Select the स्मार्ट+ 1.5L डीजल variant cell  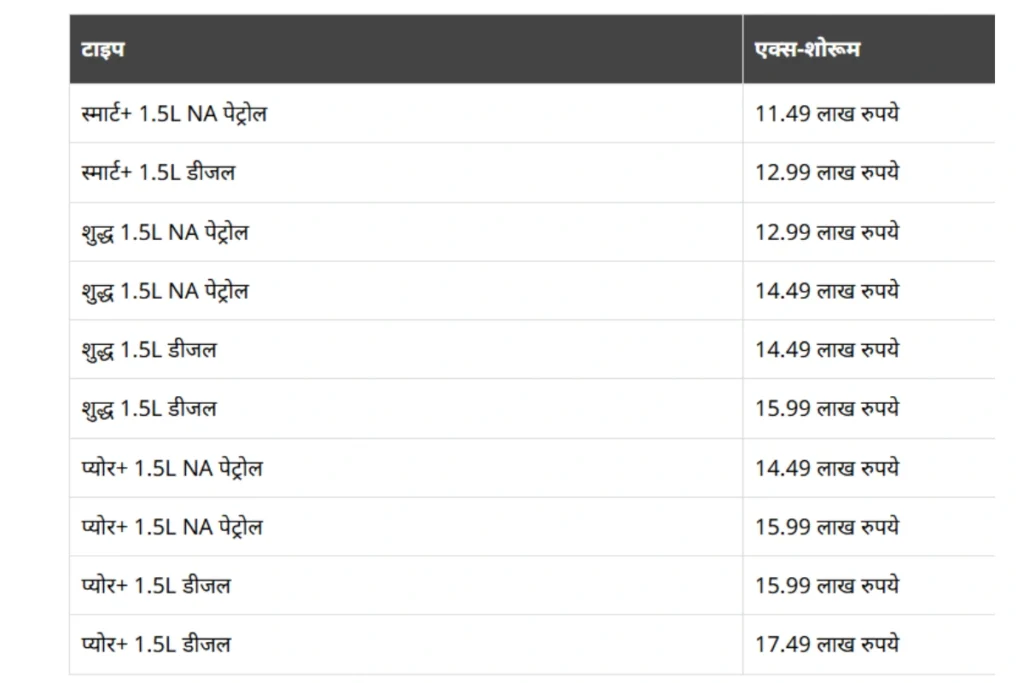pyautogui.click(x=158, y=173)
